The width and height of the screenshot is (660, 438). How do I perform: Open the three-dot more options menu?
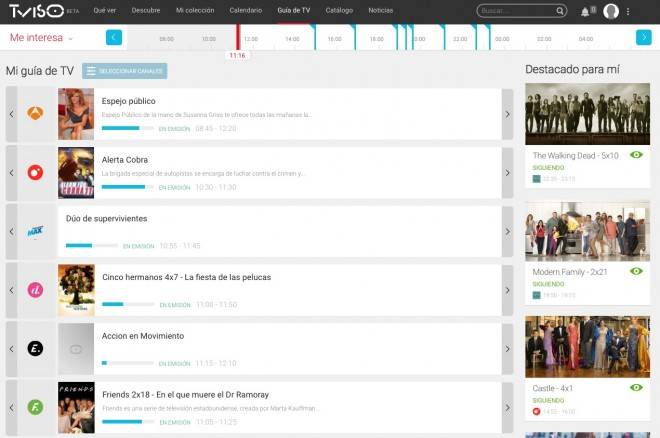[628, 11]
